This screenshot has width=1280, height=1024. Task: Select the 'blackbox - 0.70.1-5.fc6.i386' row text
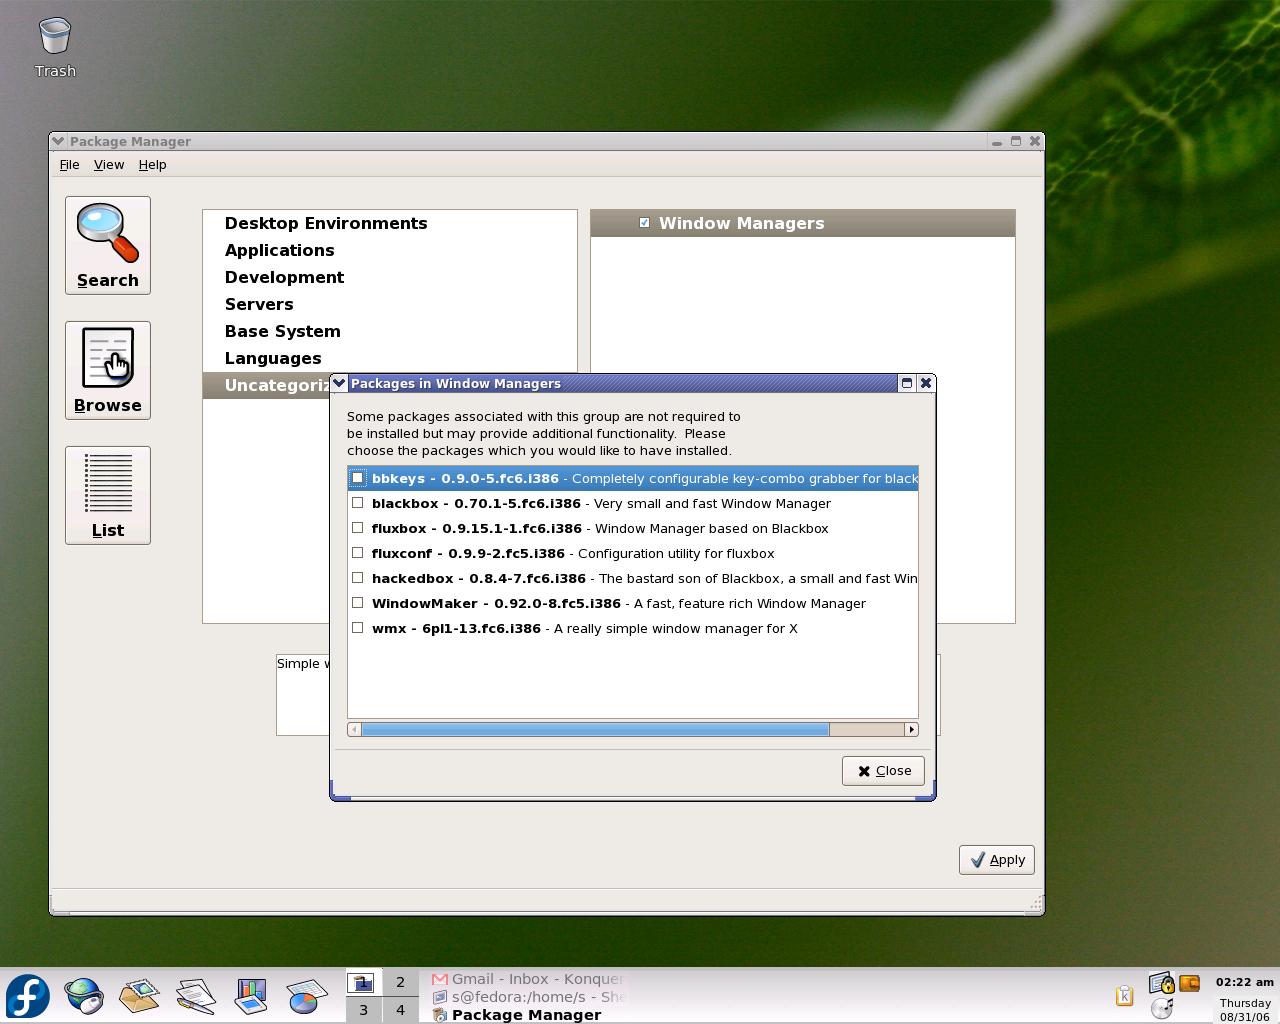[476, 504]
